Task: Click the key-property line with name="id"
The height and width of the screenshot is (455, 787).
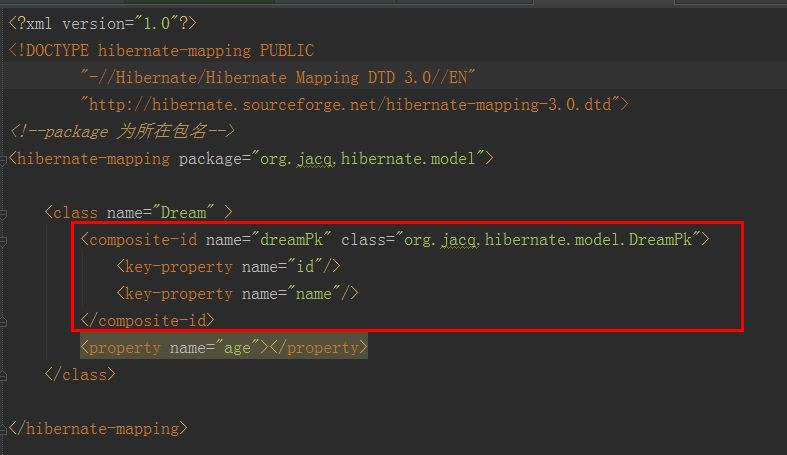Action: pos(228,266)
